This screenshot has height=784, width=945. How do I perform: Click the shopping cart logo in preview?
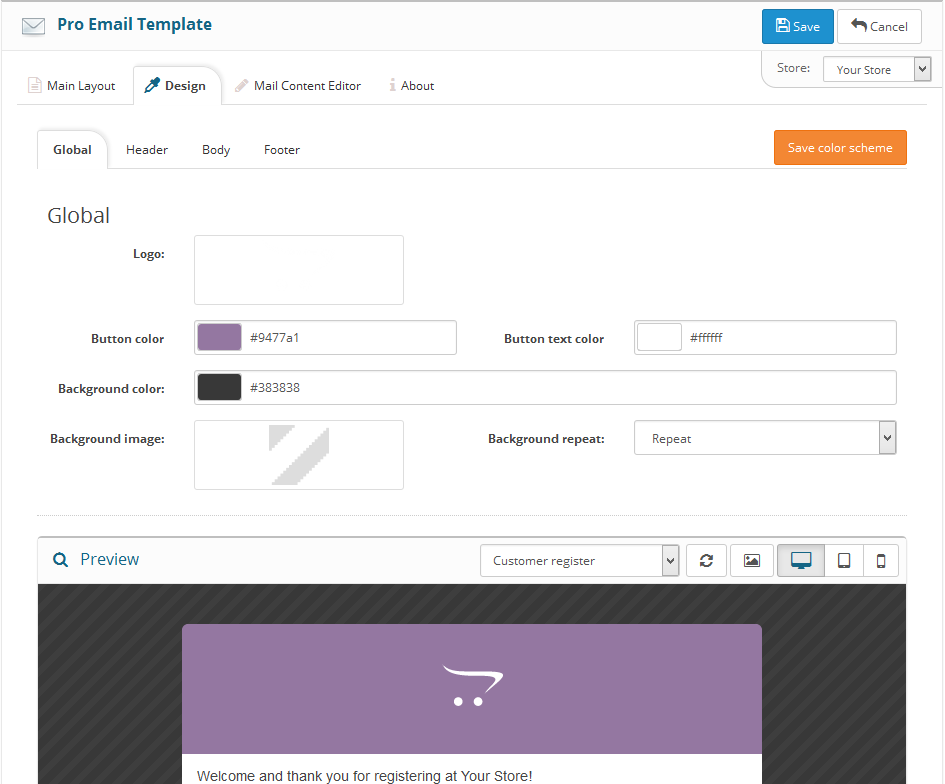click(472, 687)
